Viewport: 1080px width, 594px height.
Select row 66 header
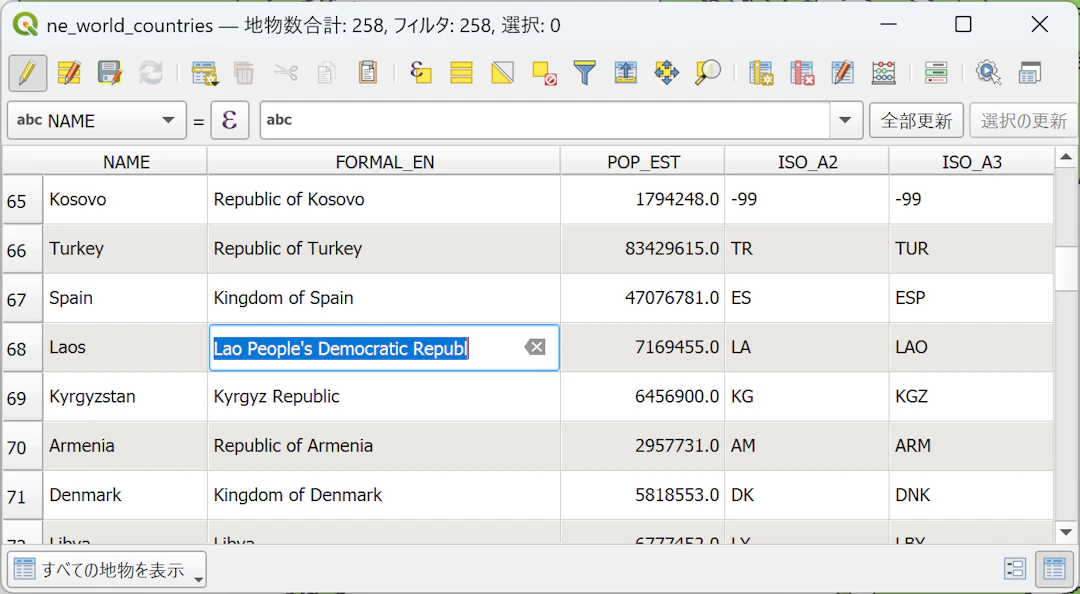[x=22, y=249]
